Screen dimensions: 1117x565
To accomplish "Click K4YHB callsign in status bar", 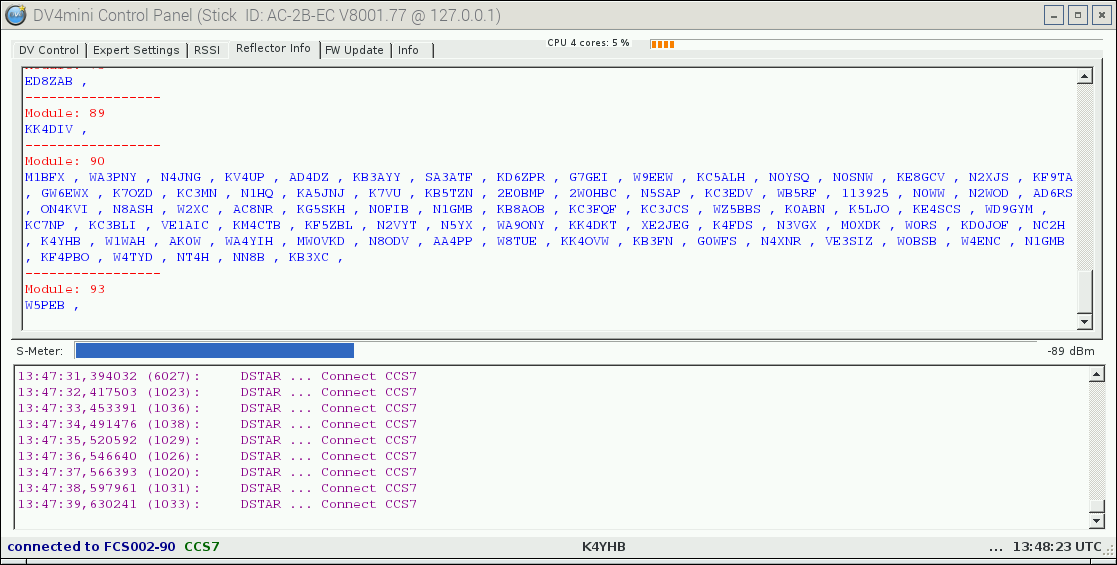I will [603, 546].
